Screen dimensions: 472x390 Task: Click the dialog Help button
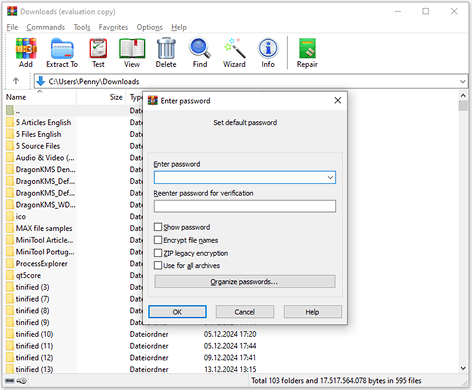313,312
